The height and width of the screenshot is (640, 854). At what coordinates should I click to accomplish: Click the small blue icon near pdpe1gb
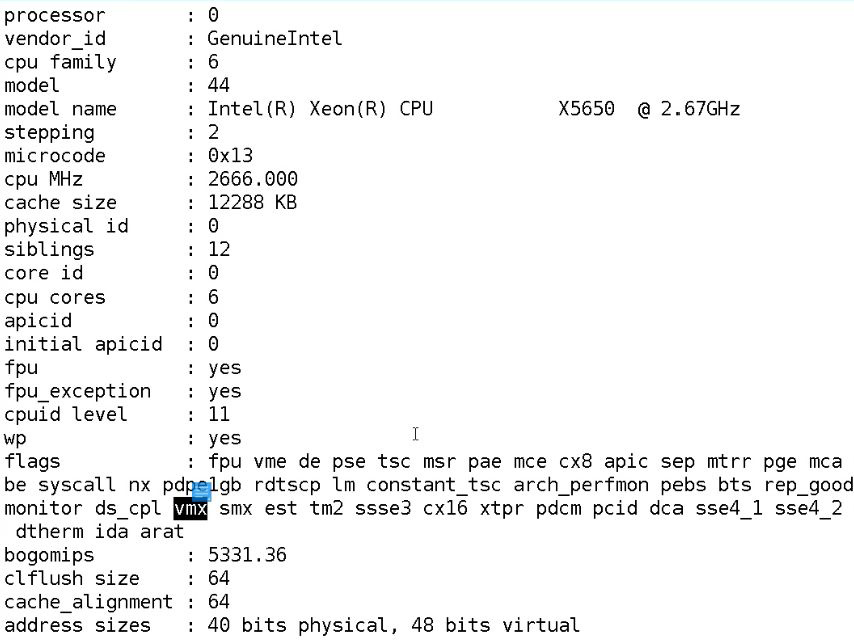click(x=202, y=492)
